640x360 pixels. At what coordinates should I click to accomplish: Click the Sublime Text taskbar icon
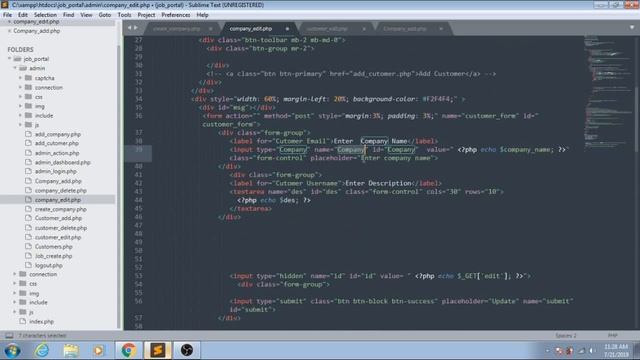(x=158, y=351)
